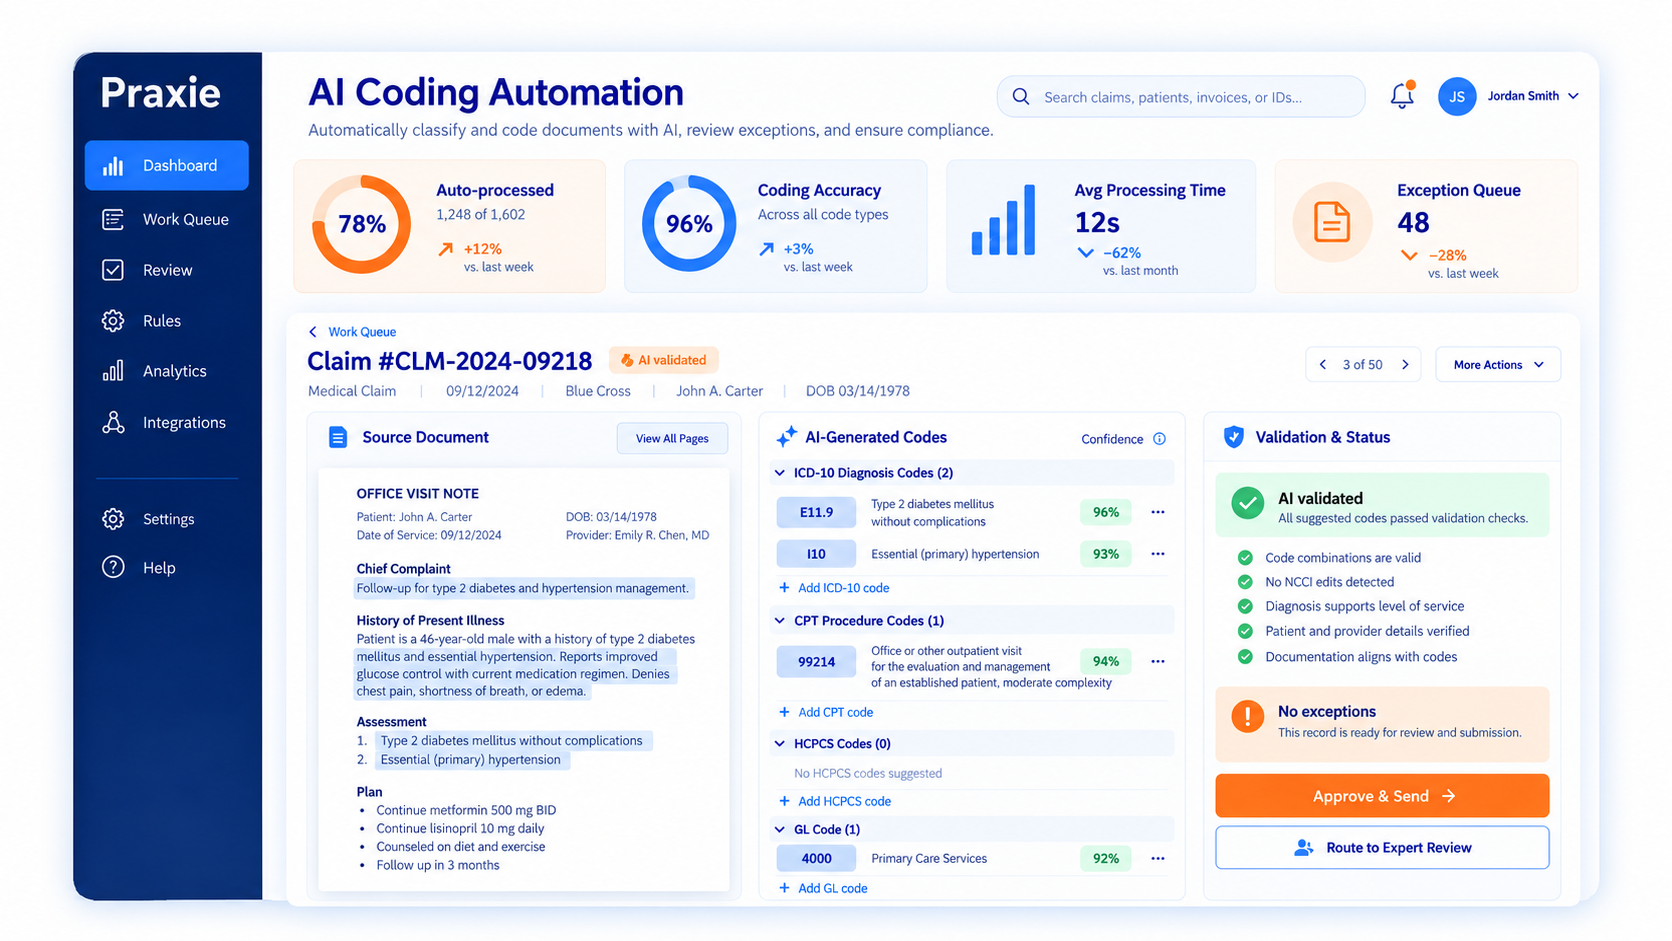Viewport: 1672px width, 941px height.
Task: Open Dashboard in the sidebar
Action: [167, 165]
